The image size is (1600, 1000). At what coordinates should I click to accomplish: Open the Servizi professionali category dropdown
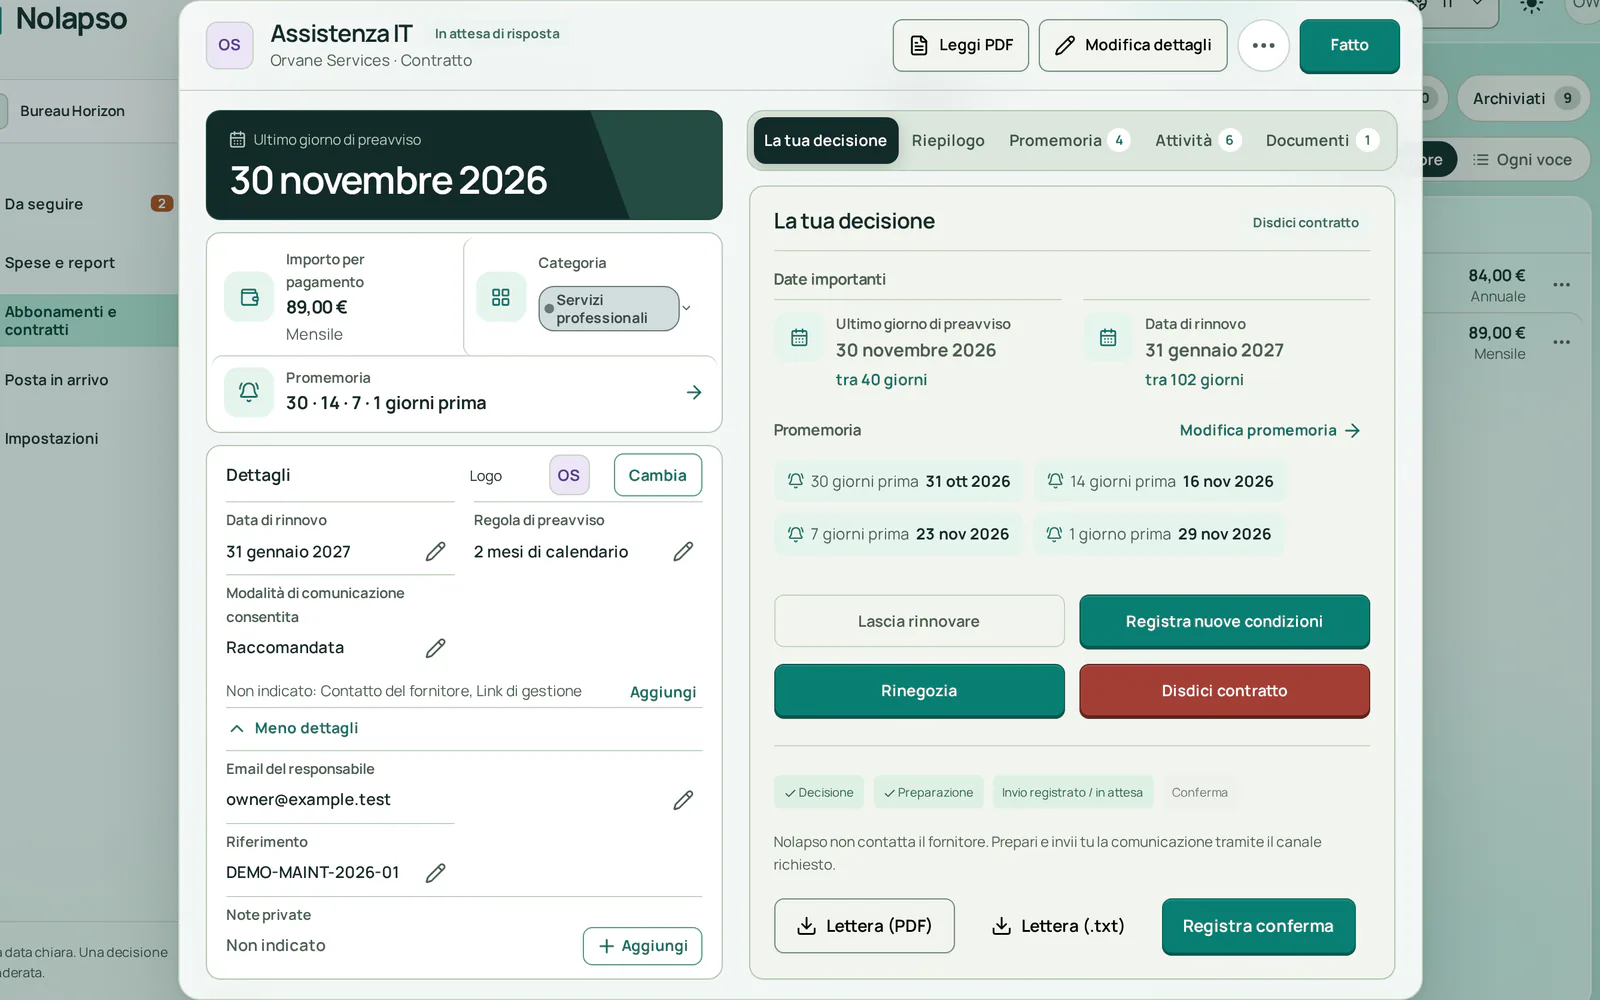616,309
